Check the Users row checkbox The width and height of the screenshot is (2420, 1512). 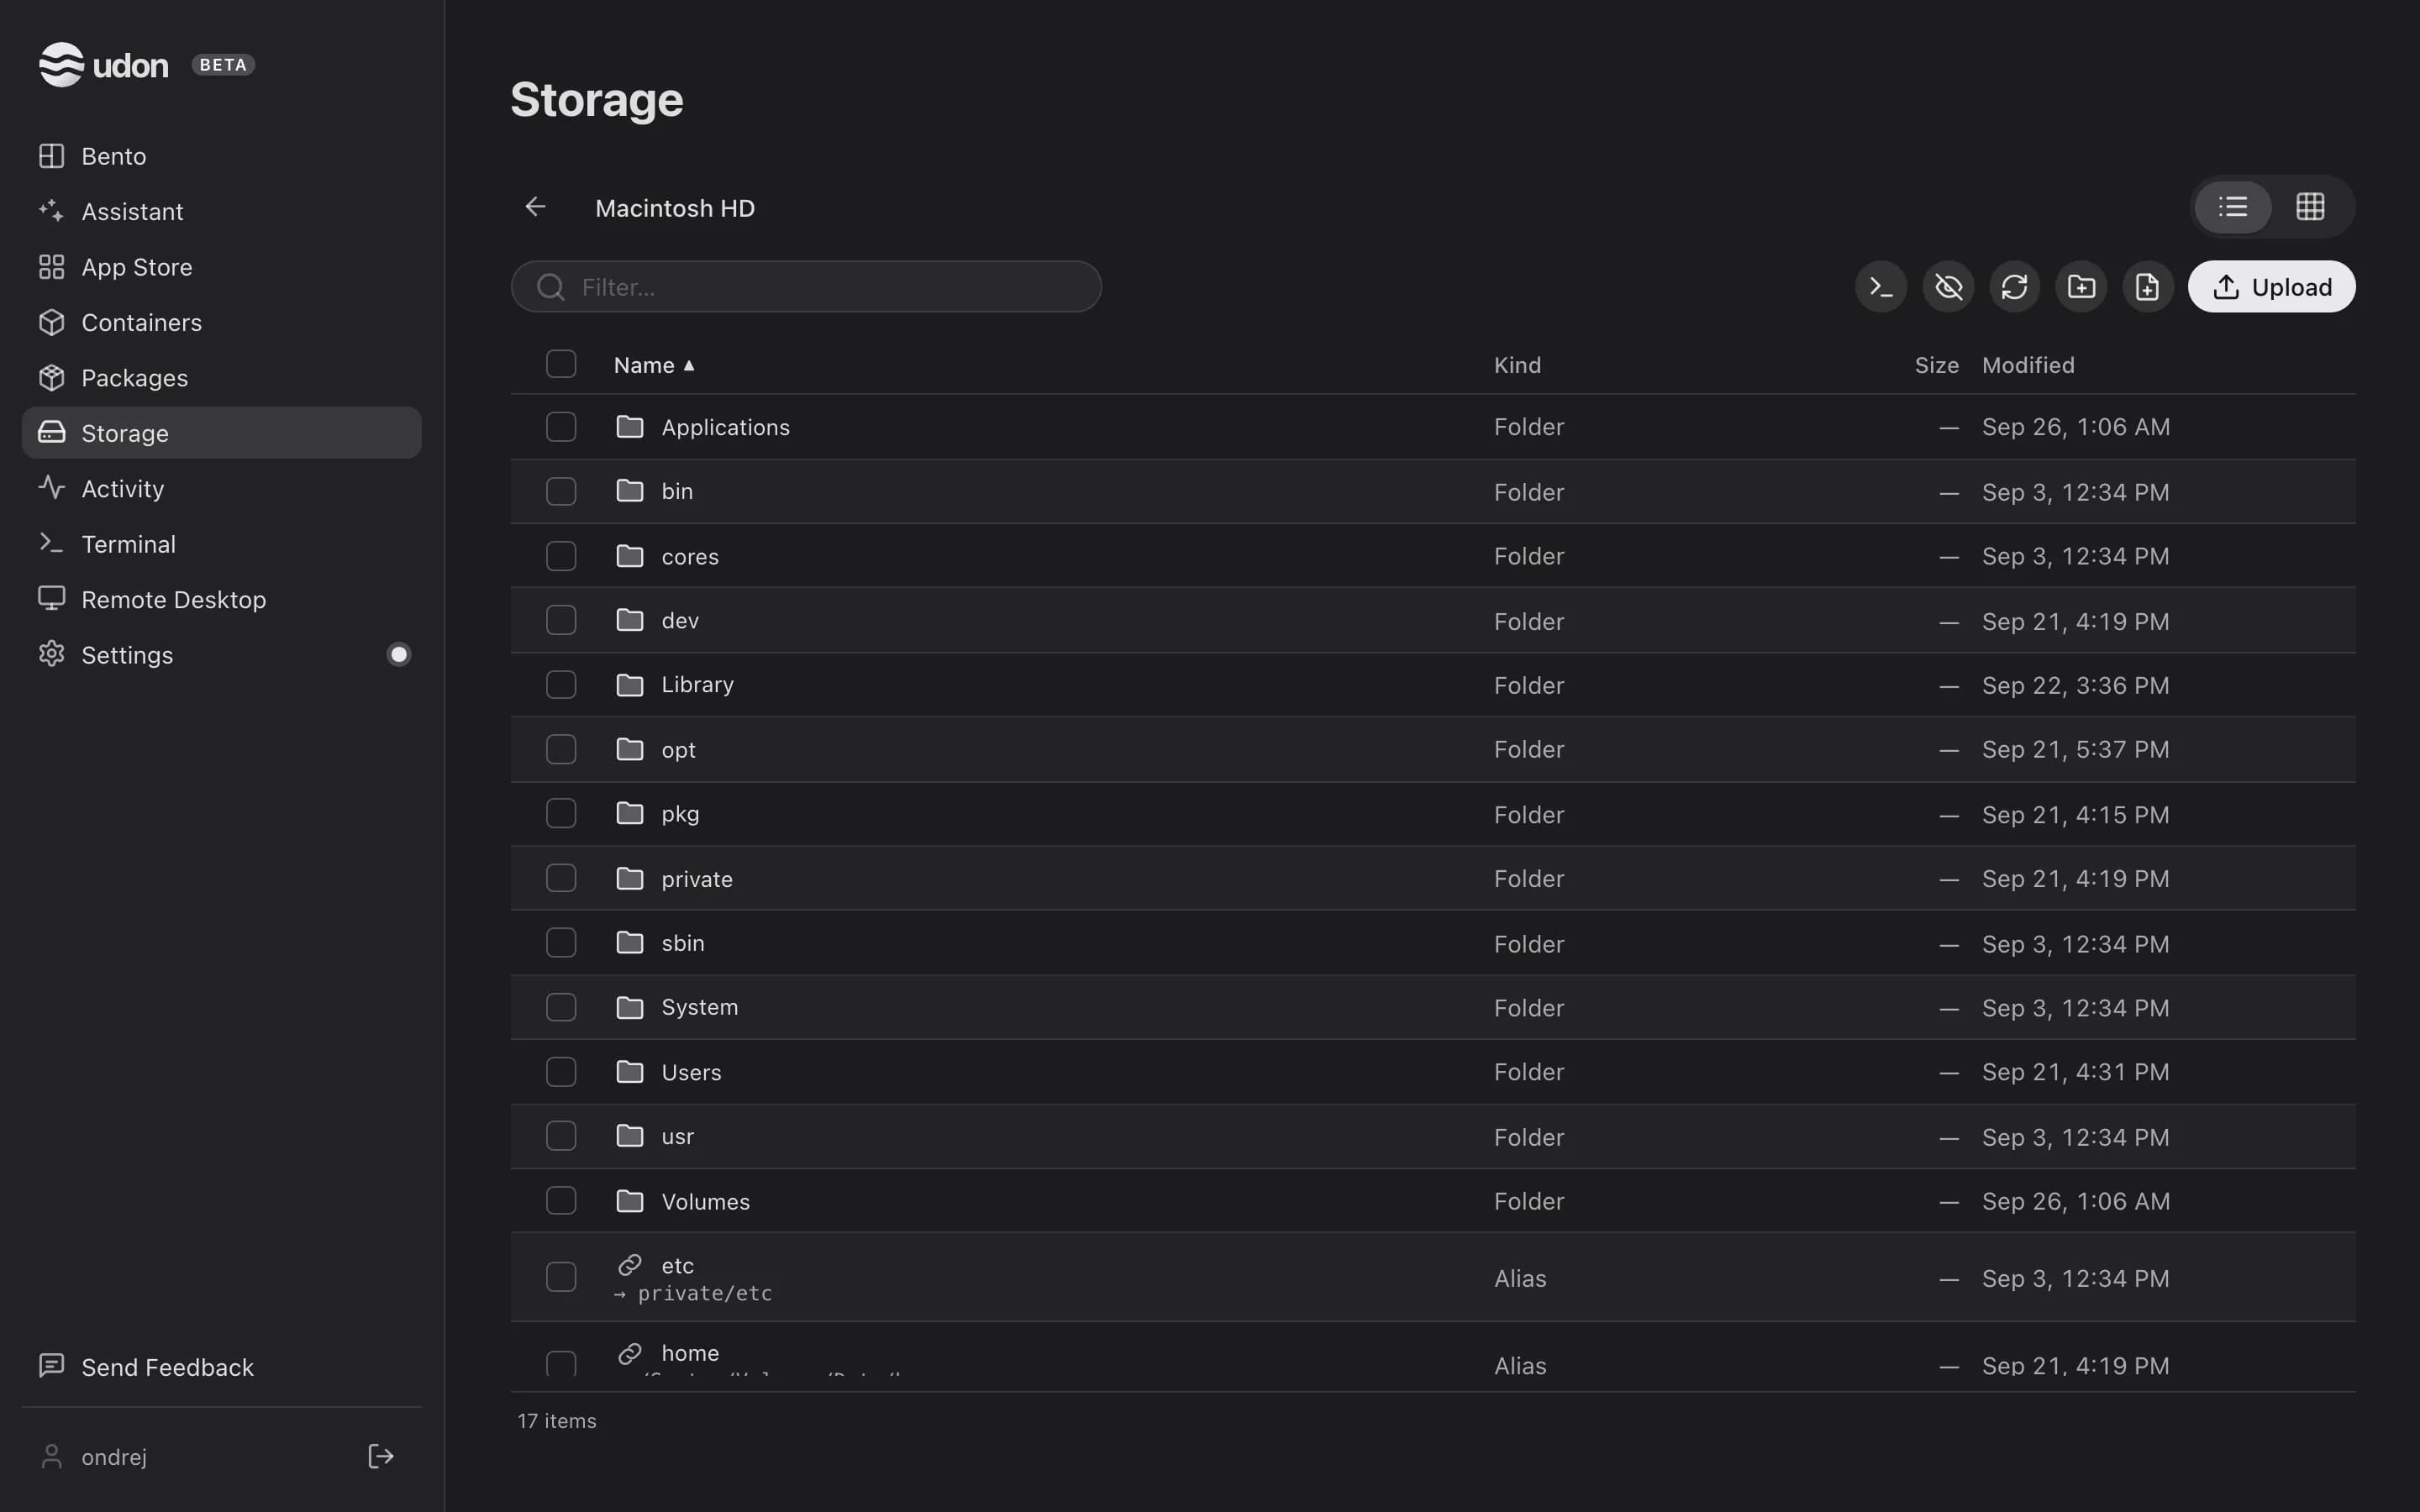561,1072
